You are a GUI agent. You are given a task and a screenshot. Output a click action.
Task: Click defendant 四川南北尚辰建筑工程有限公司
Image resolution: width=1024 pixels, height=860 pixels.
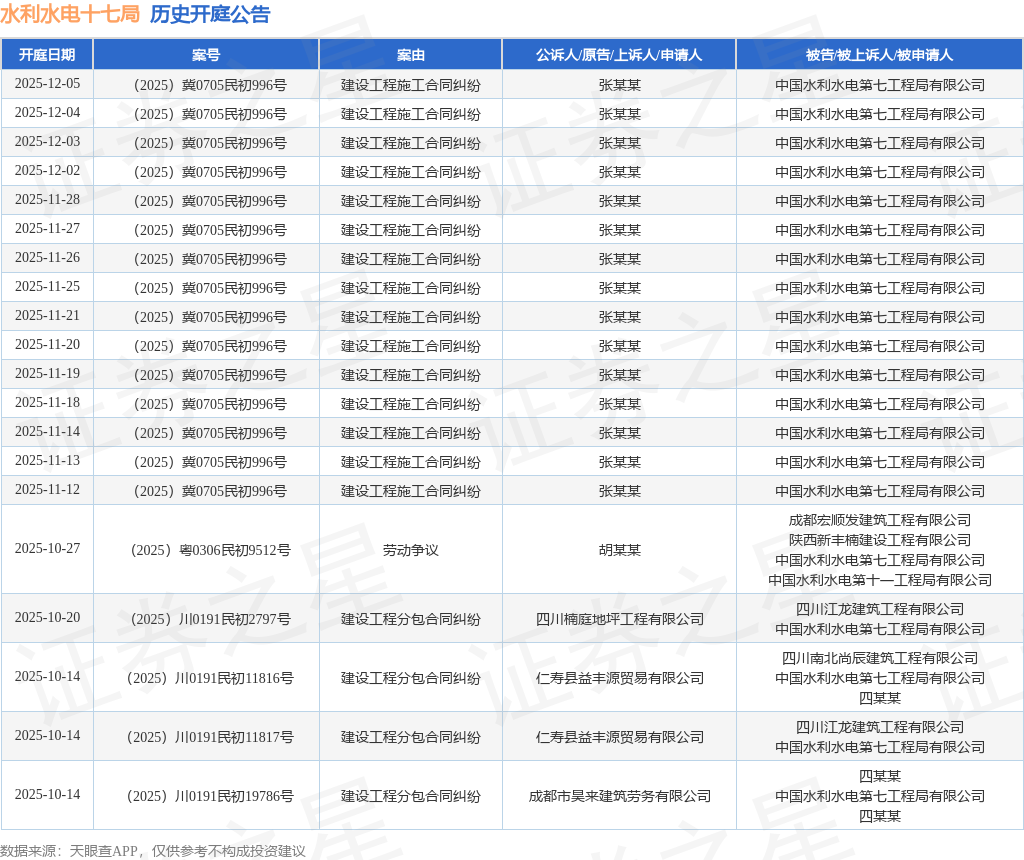click(880, 658)
